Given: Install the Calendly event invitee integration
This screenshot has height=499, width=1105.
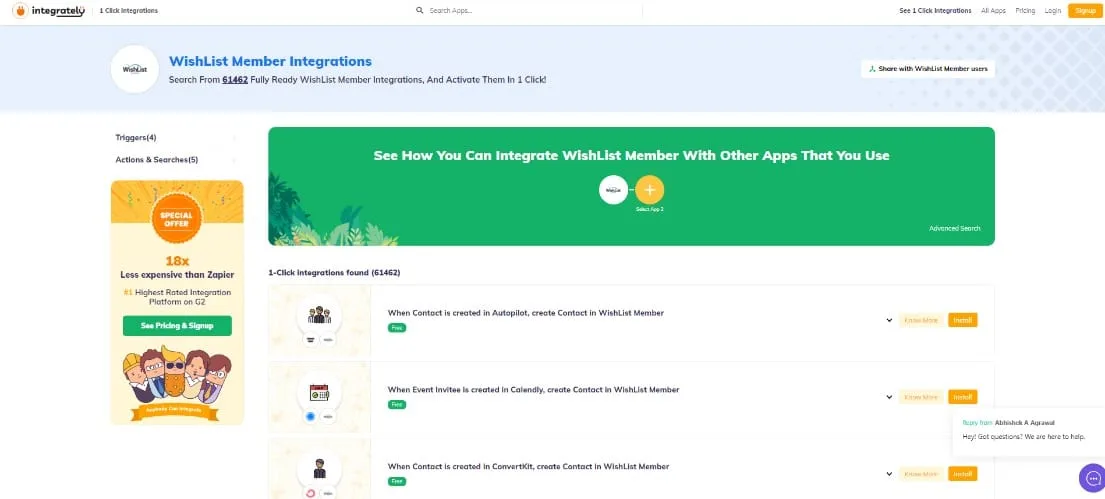Looking at the screenshot, I should [963, 397].
